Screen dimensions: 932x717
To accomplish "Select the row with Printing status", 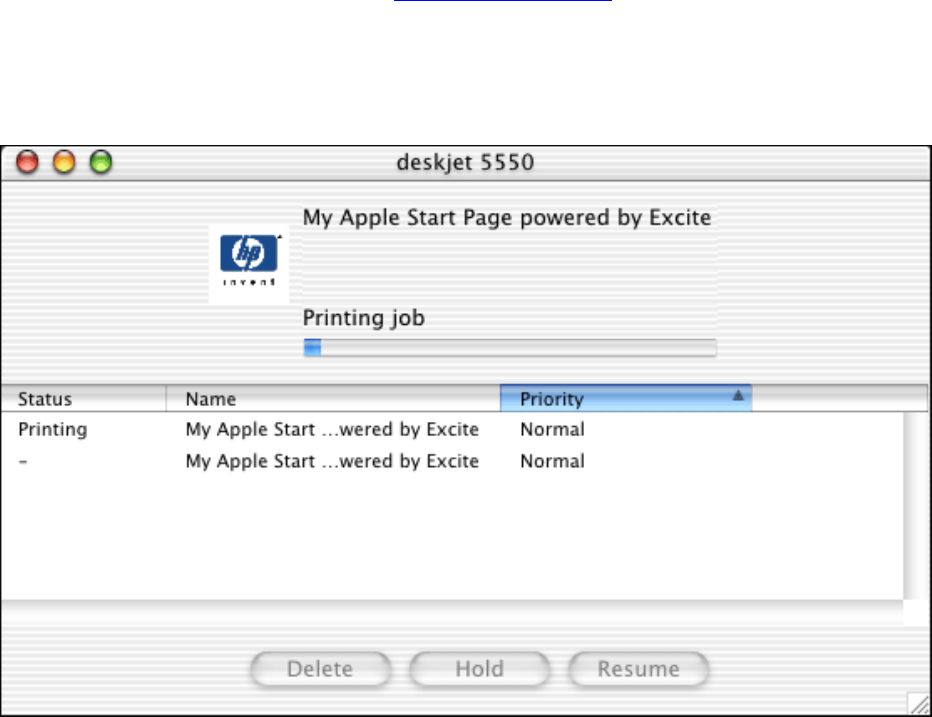I will (452, 429).
